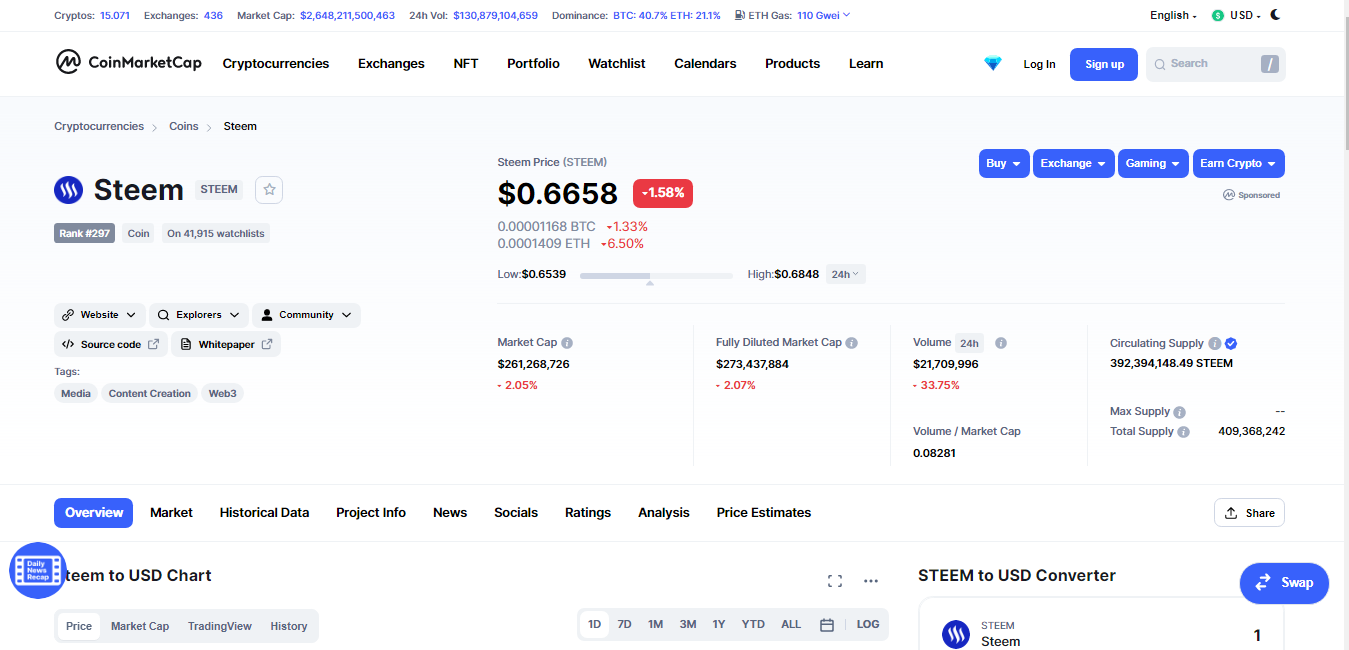This screenshot has height=650, width=1349.
Task: Toggle dark mode with the moon icon
Action: [1275, 15]
